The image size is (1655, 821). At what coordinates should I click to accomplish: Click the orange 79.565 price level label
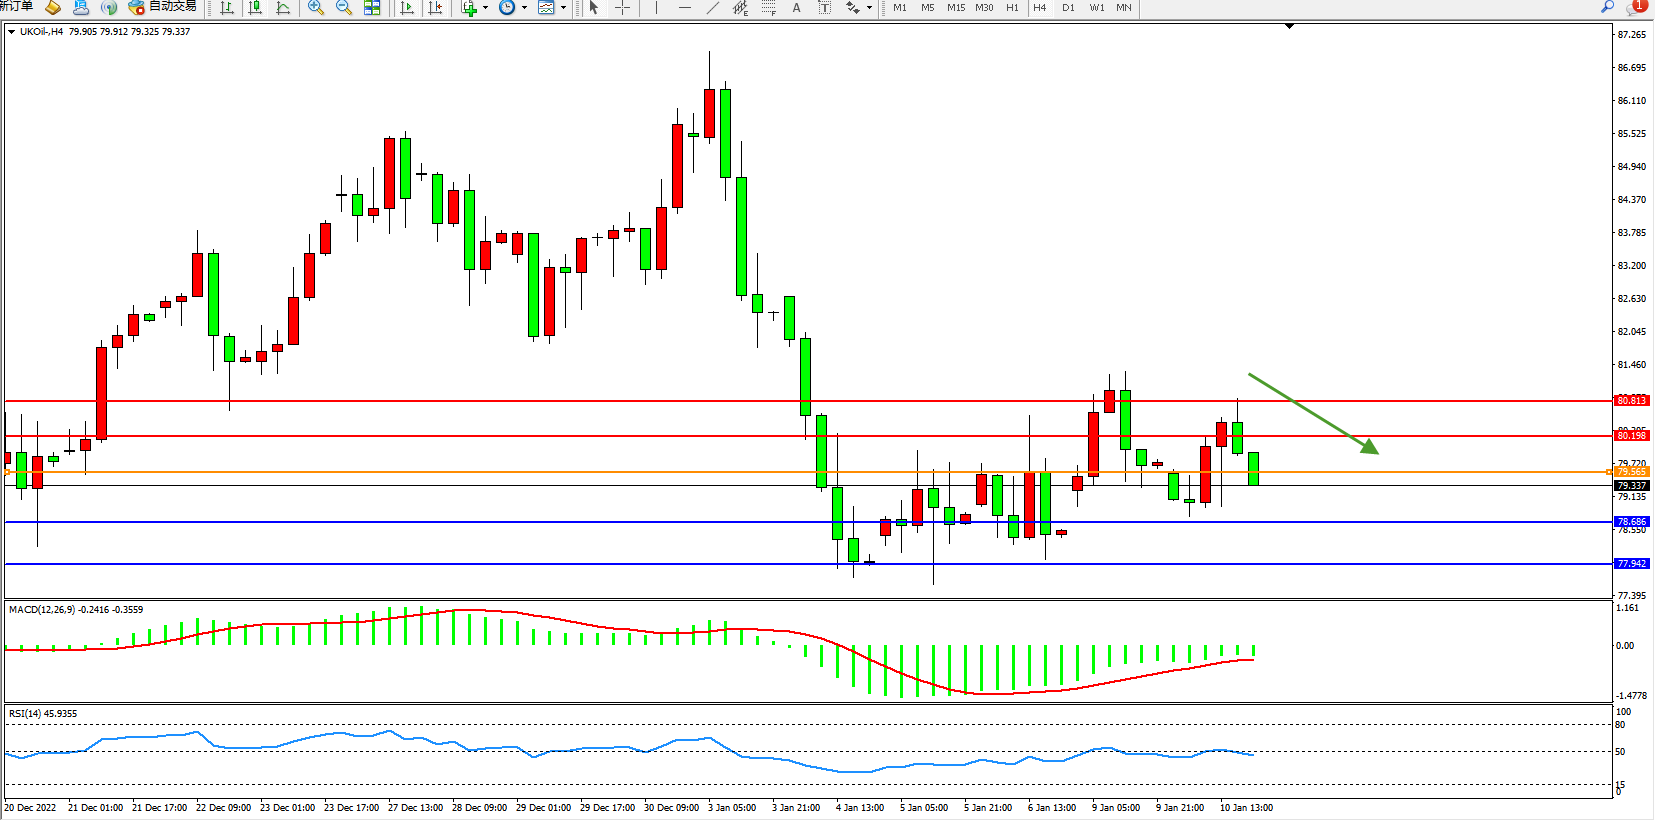tap(1631, 472)
